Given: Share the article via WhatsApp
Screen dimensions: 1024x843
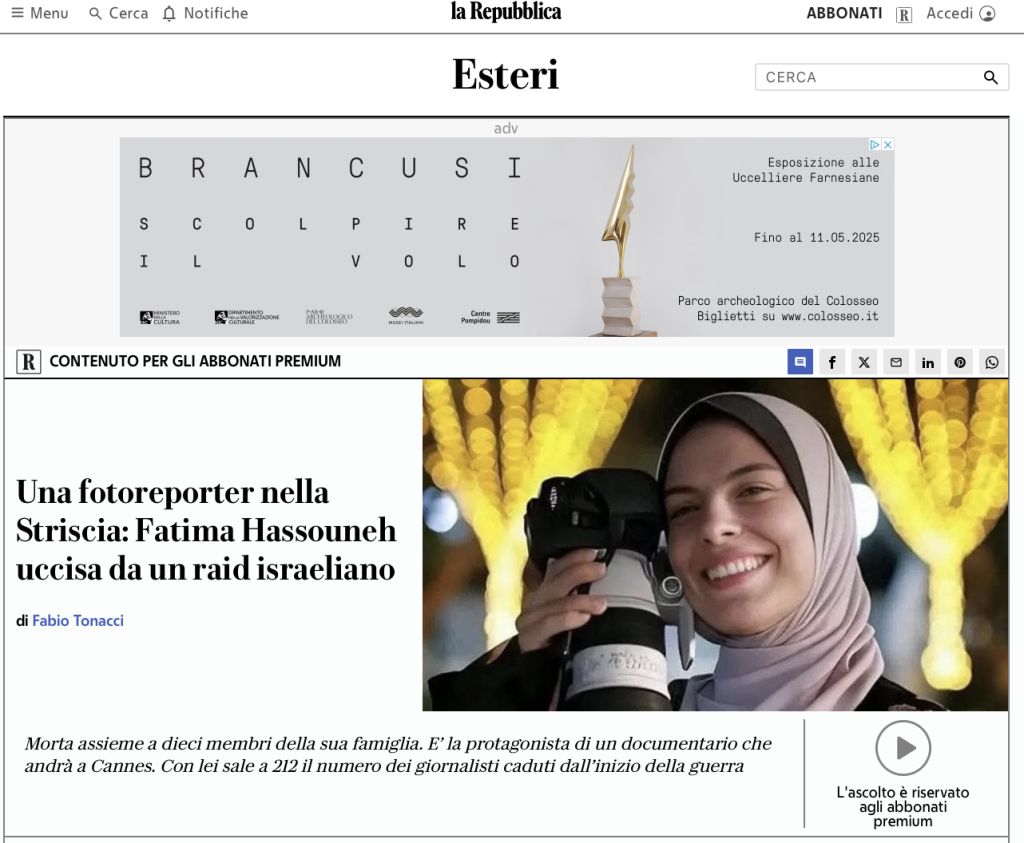Looking at the screenshot, I should pyautogui.click(x=991, y=362).
